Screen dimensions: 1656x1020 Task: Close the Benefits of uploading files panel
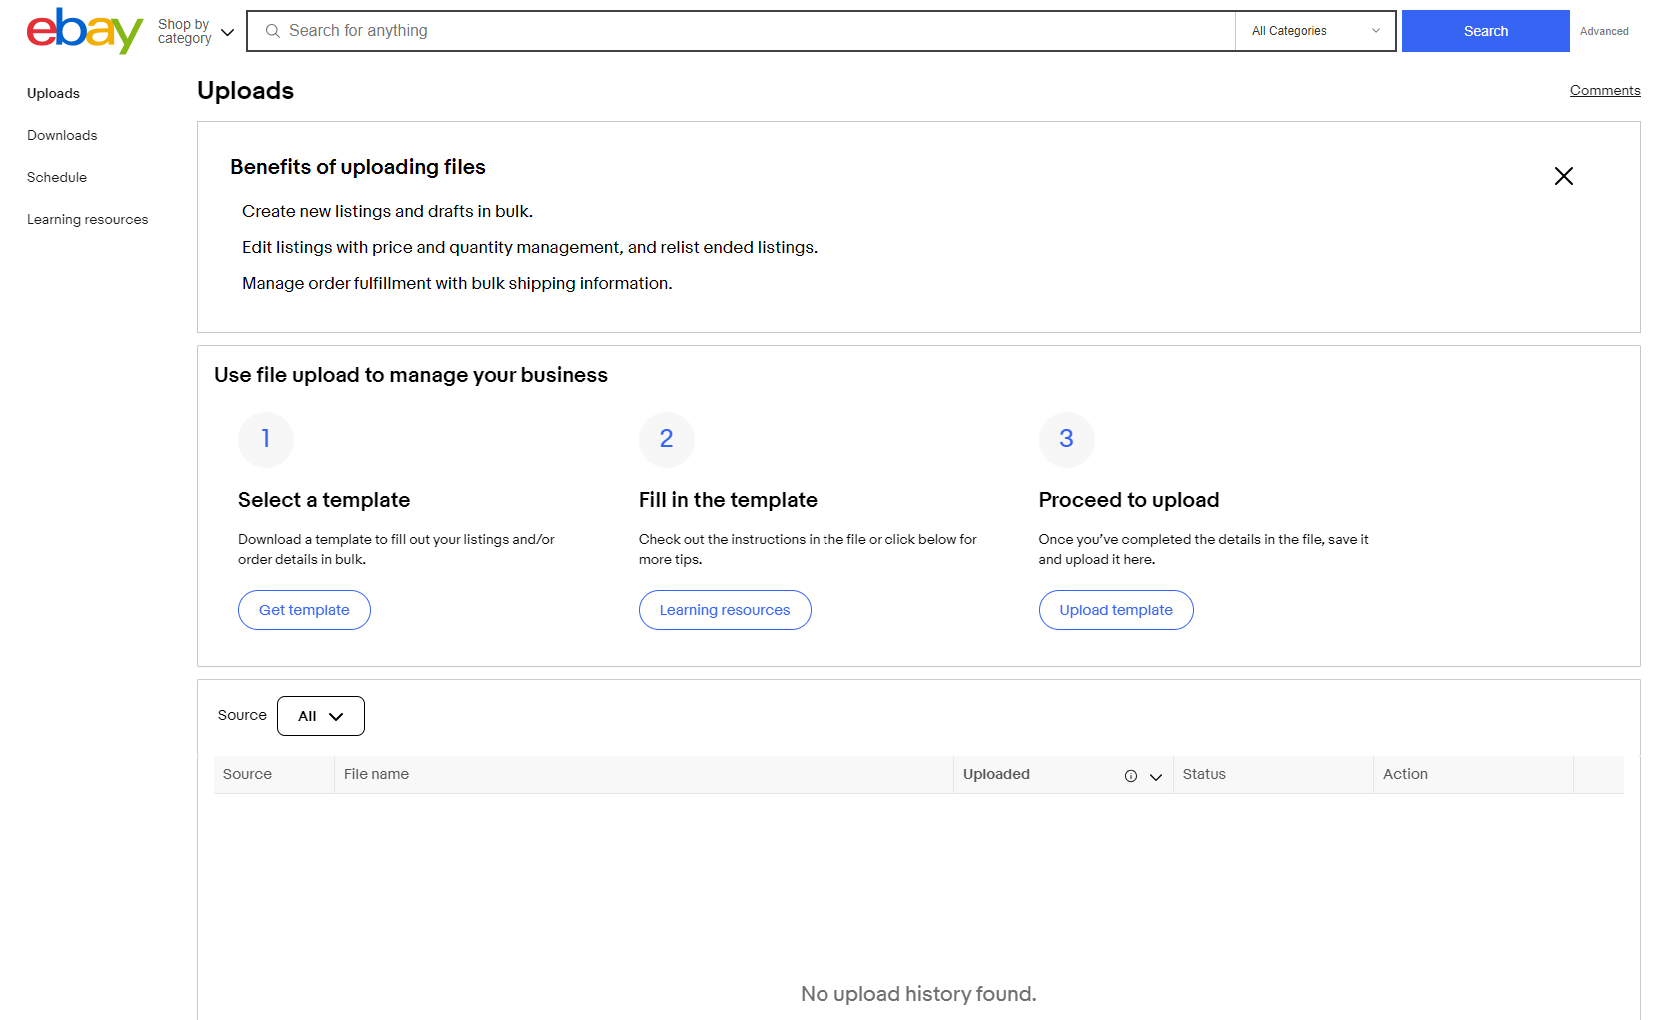pos(1563,176)
